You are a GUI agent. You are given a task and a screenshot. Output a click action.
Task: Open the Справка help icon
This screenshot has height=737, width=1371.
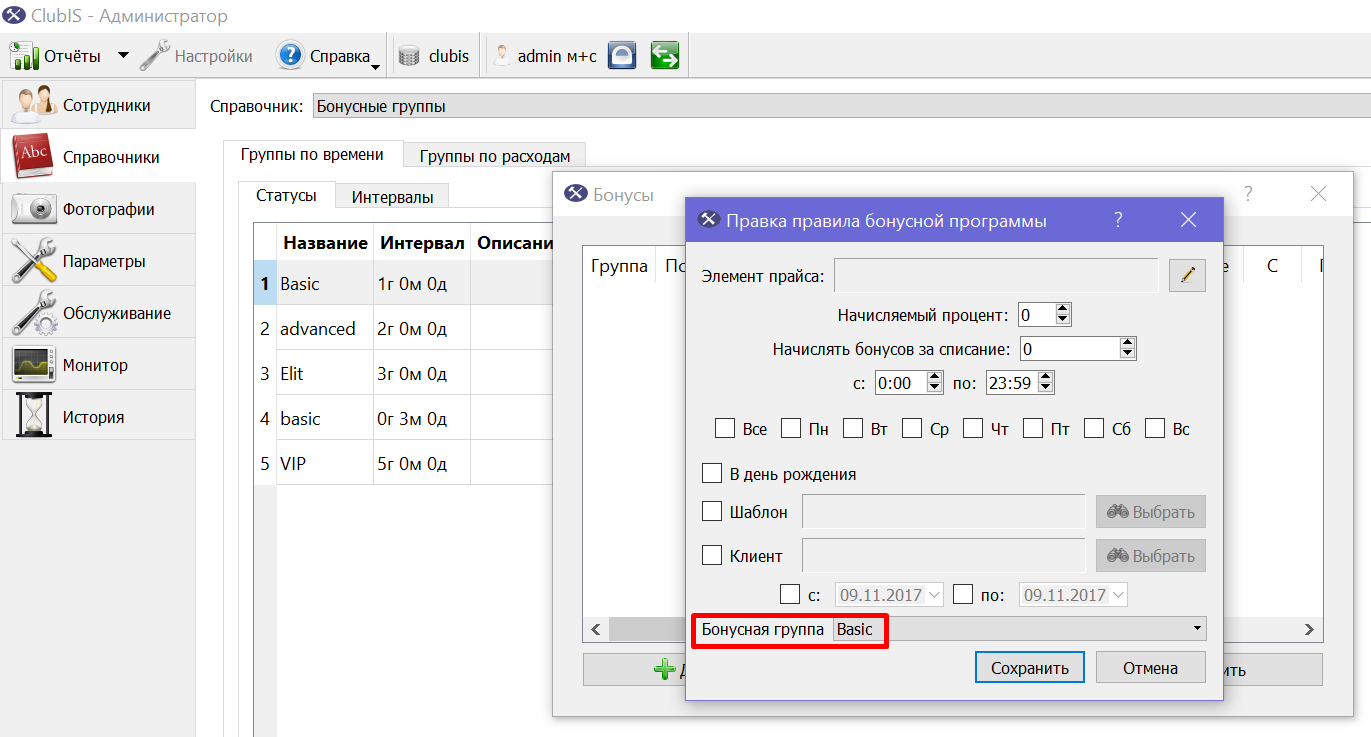(290, 55)
